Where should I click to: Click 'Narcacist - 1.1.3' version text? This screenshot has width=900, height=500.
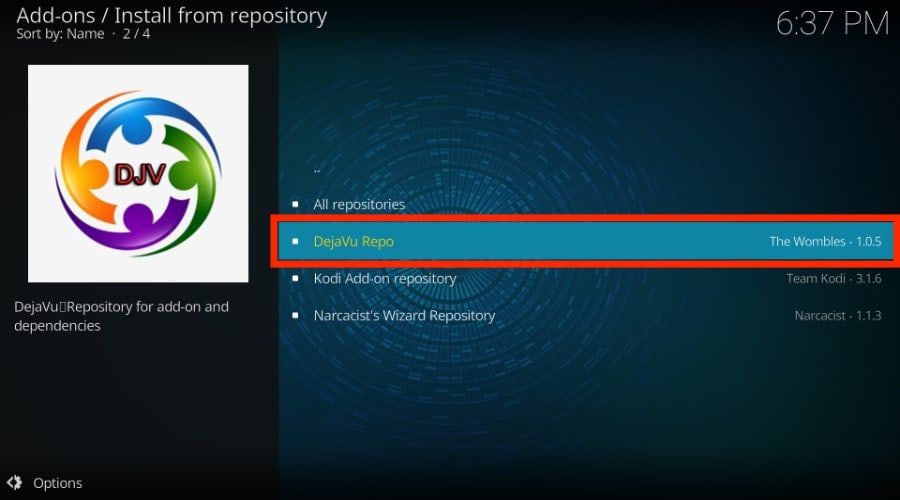coord(838,315)
